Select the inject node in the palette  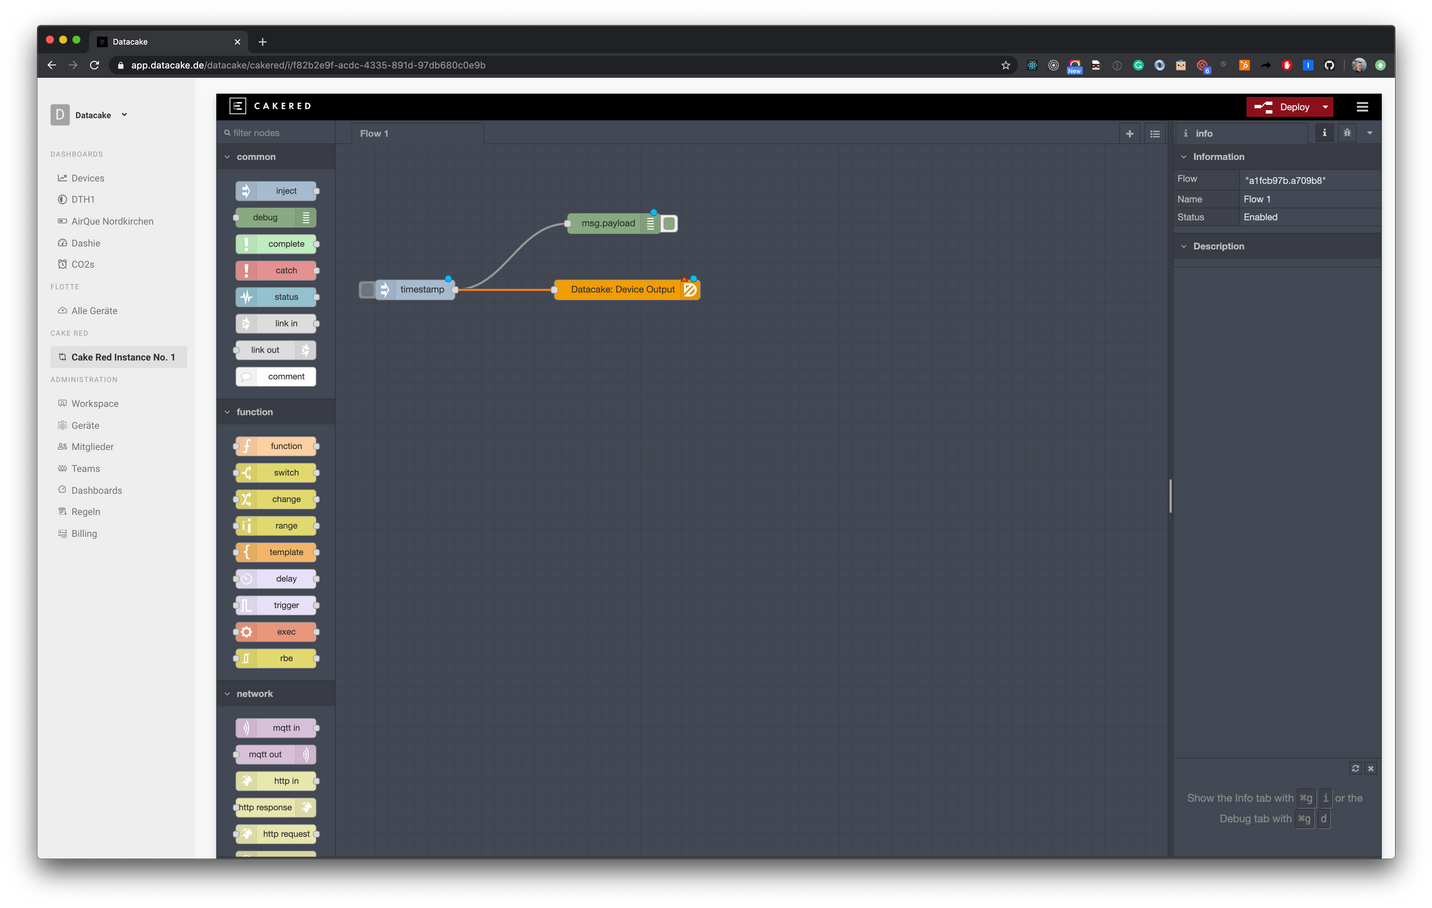275,190
